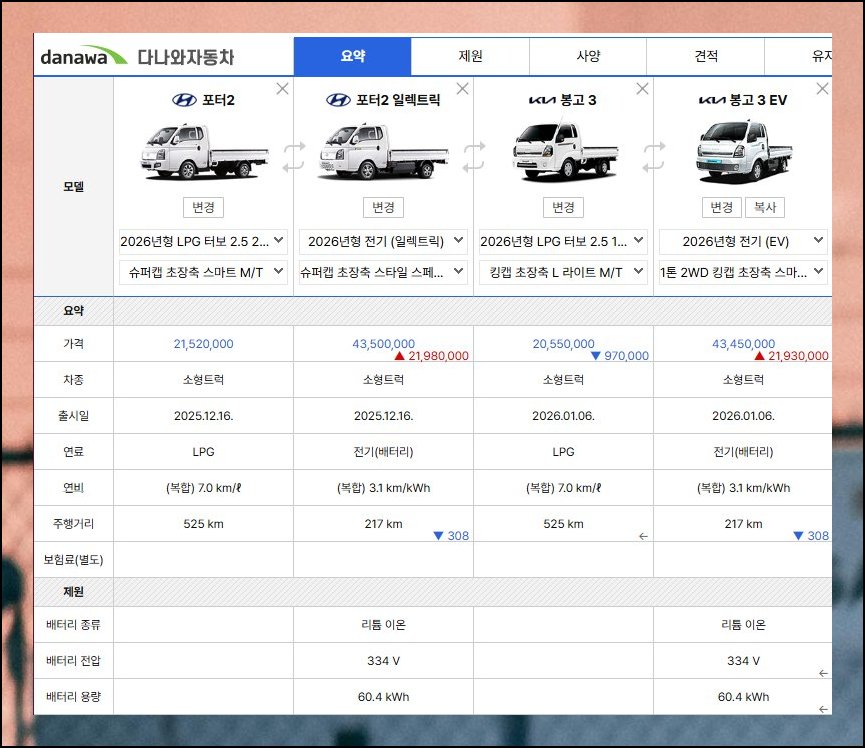This screenshot has width=865, height=748.
Task: Click the 포터2 range 525 km
Action: pos(204,524)
